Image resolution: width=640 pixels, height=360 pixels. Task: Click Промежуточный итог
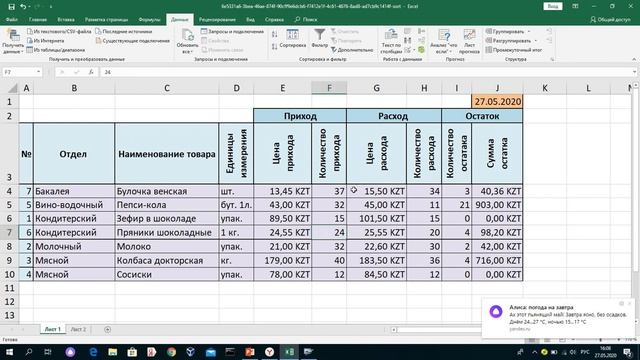pyautogui.click(x=514, y=50)
